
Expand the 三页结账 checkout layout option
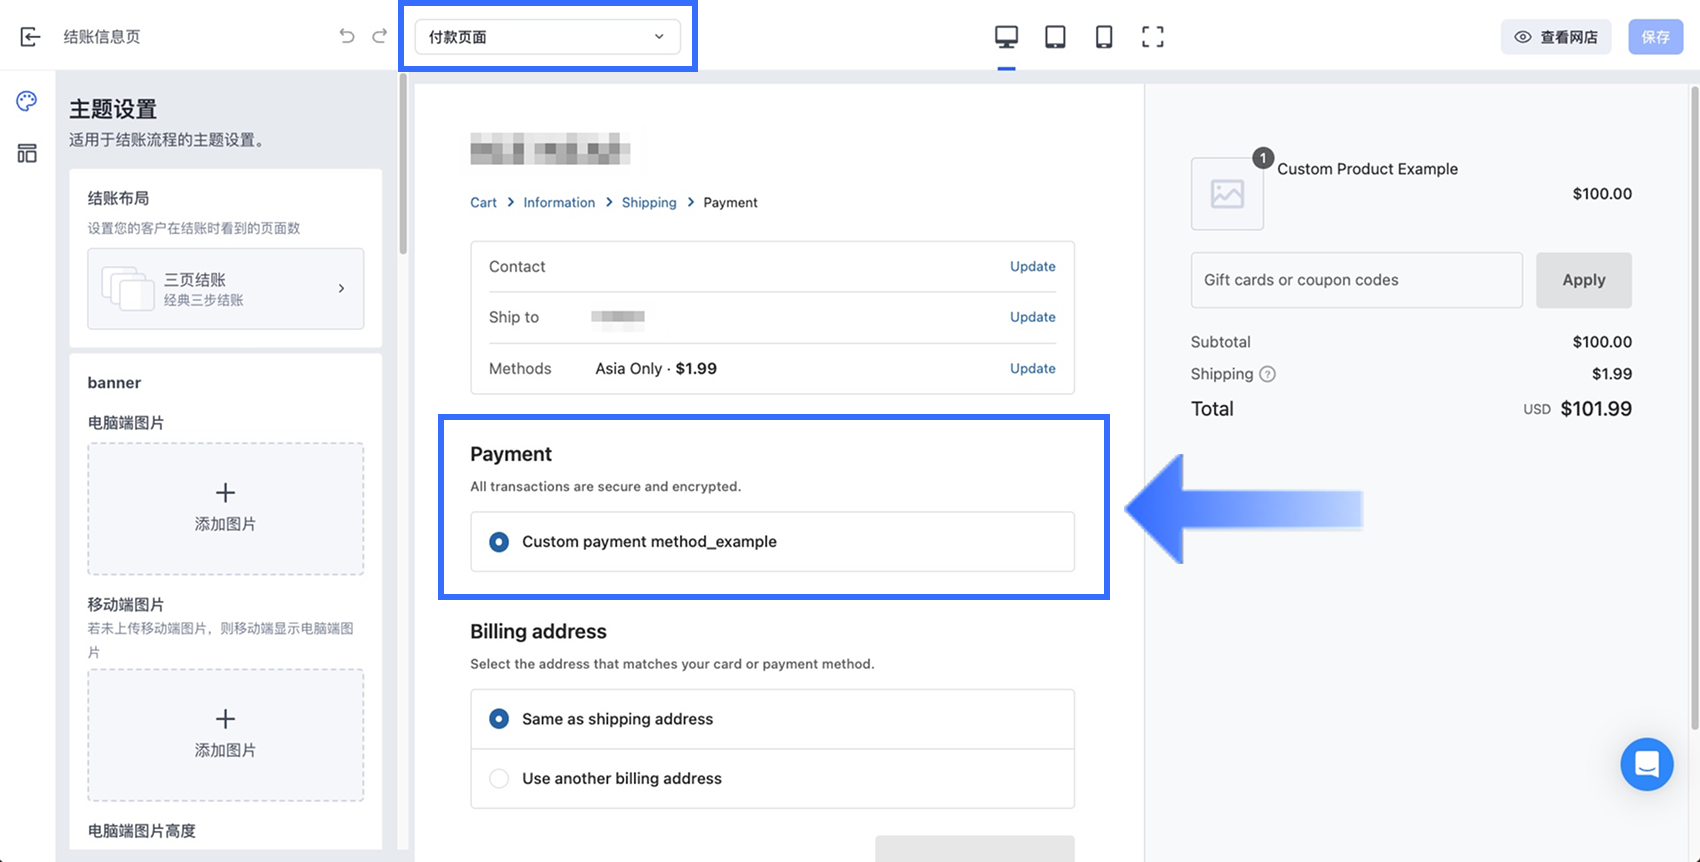tap(226, 289)
